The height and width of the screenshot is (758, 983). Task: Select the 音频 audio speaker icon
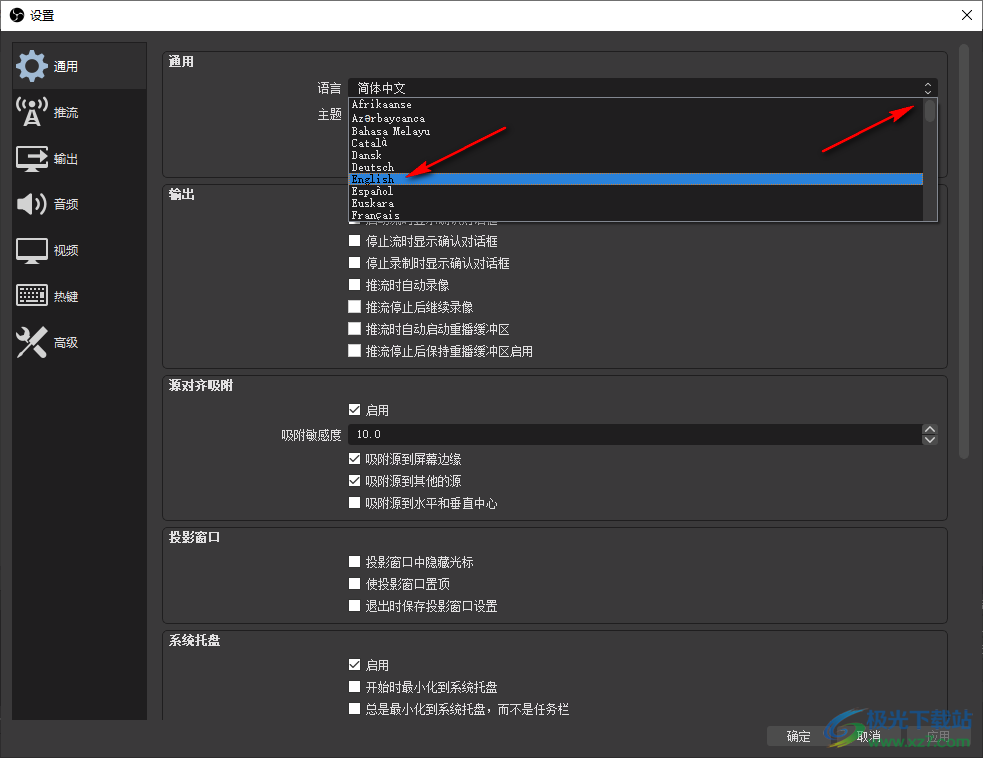coord(31,204)
